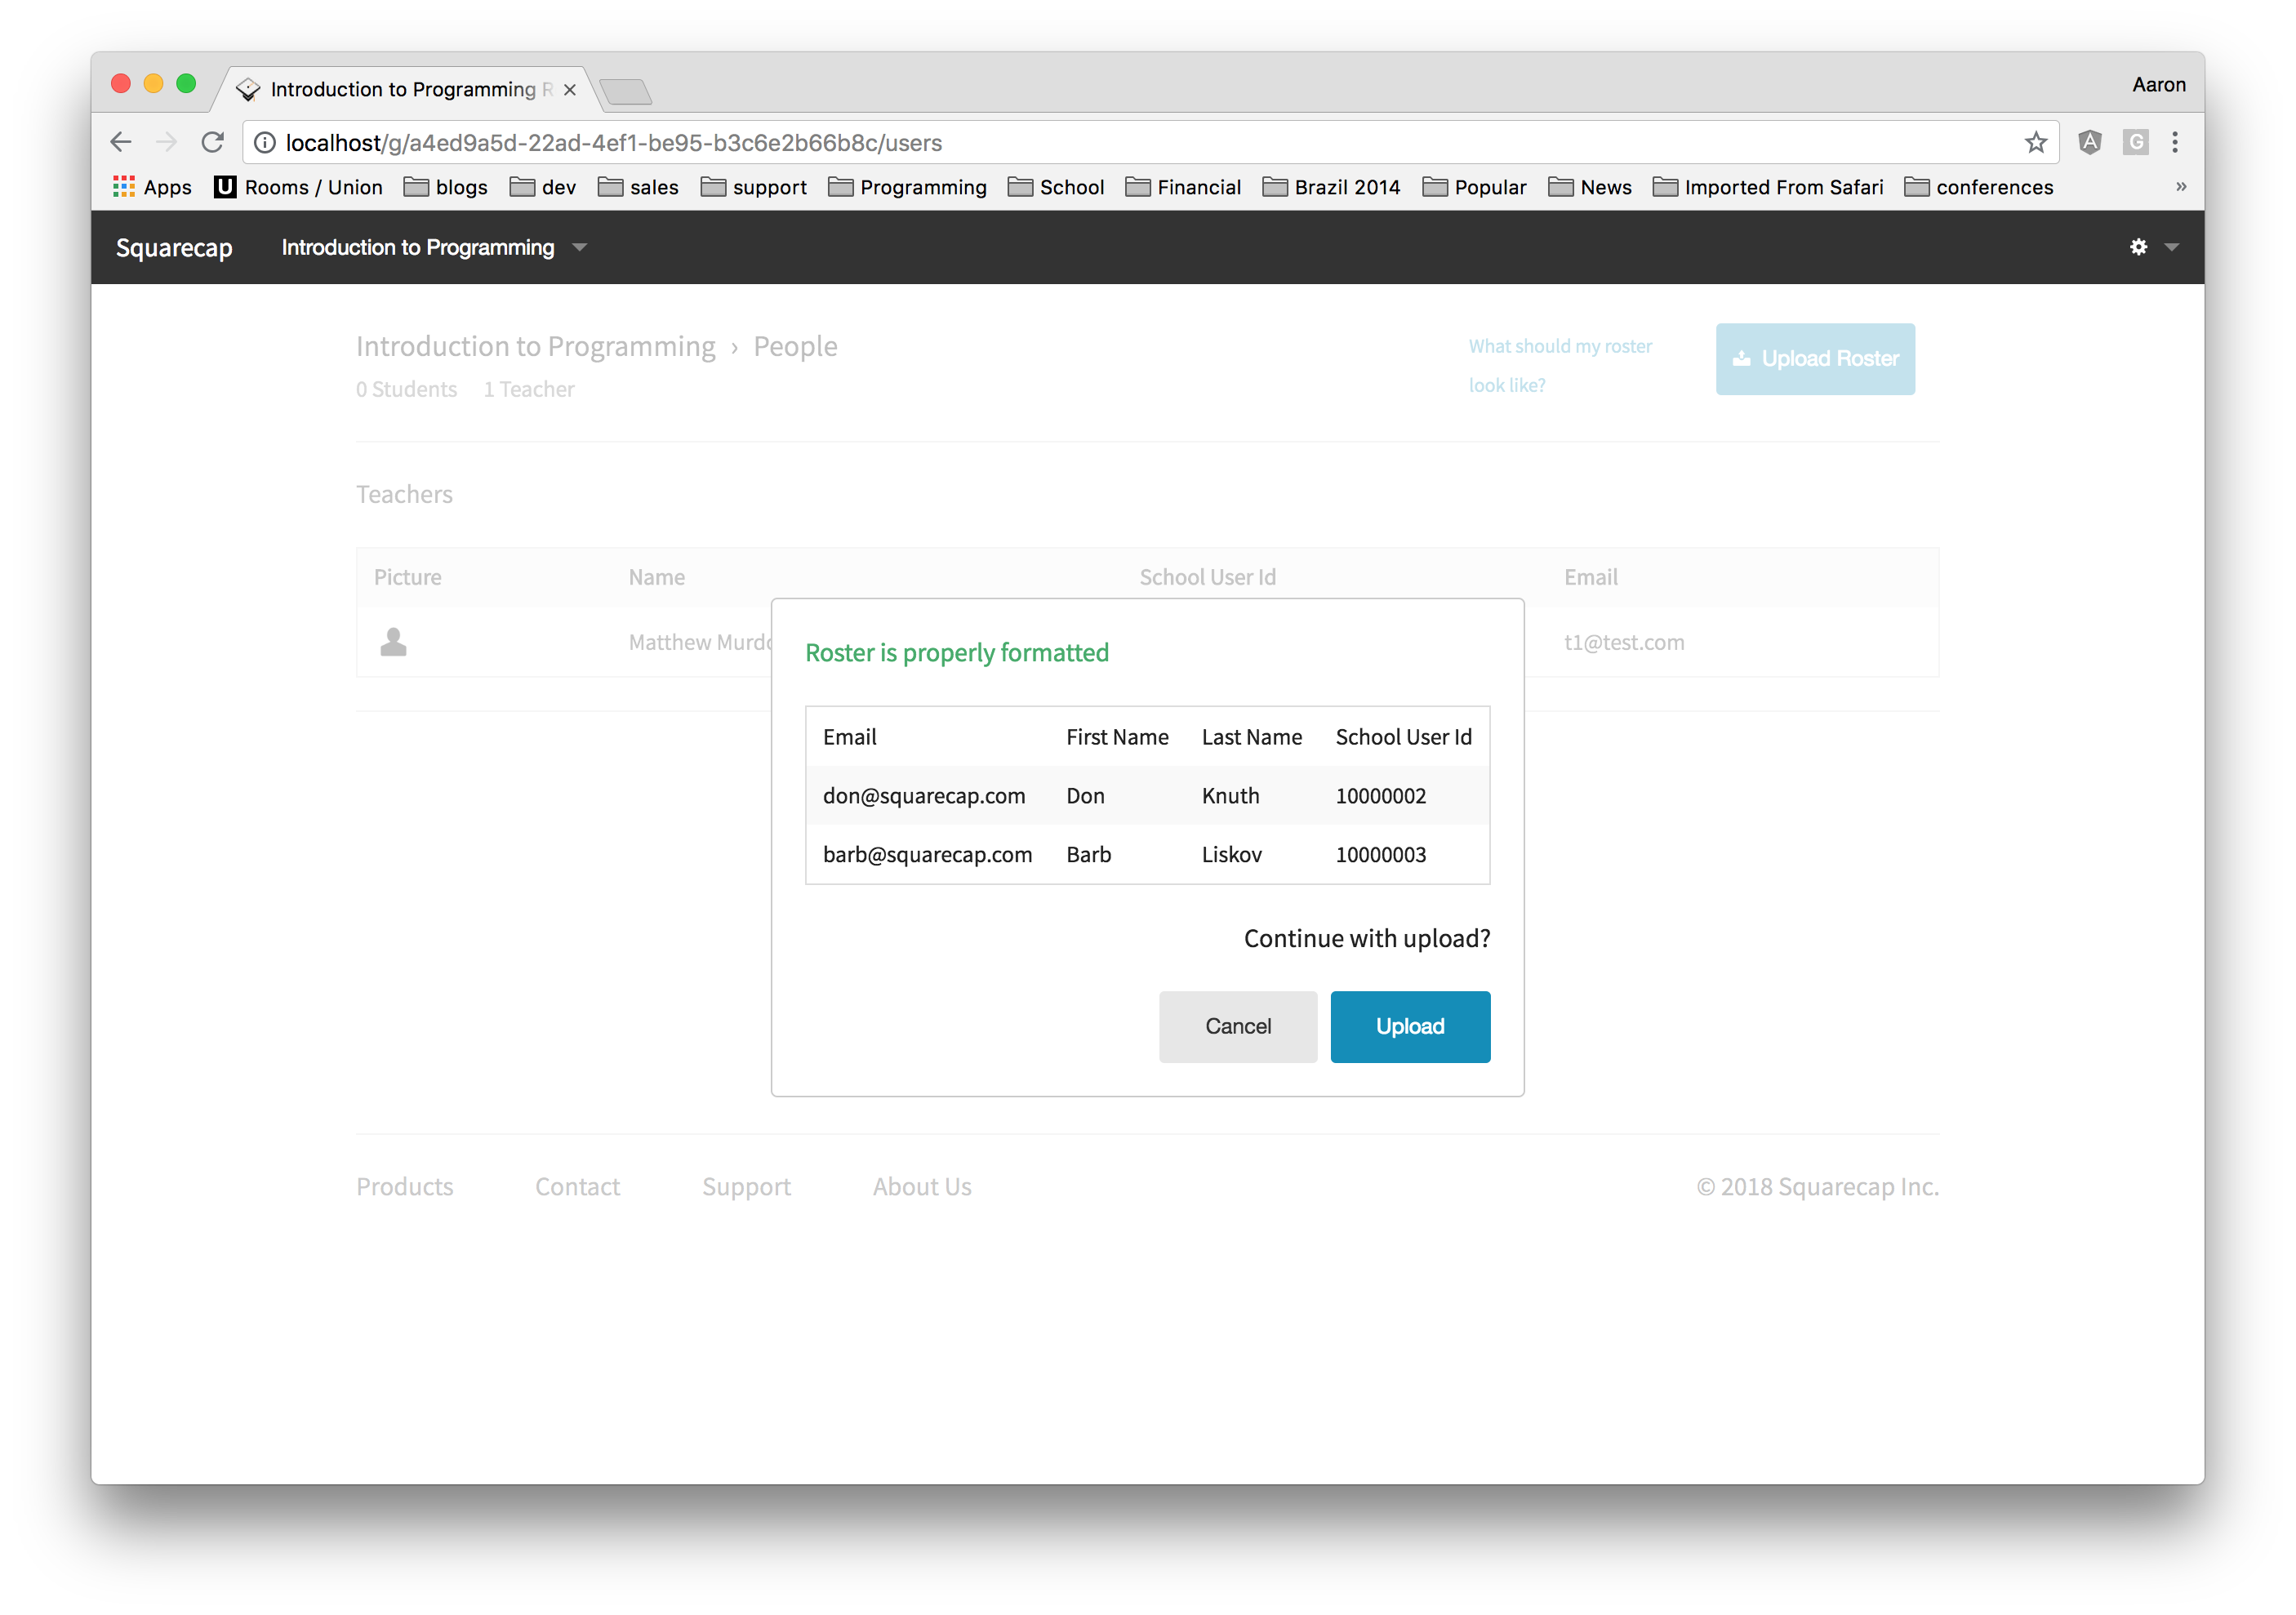Click the URL address bar
The image size is (2296, 1615).
[x=1100, y=142]
